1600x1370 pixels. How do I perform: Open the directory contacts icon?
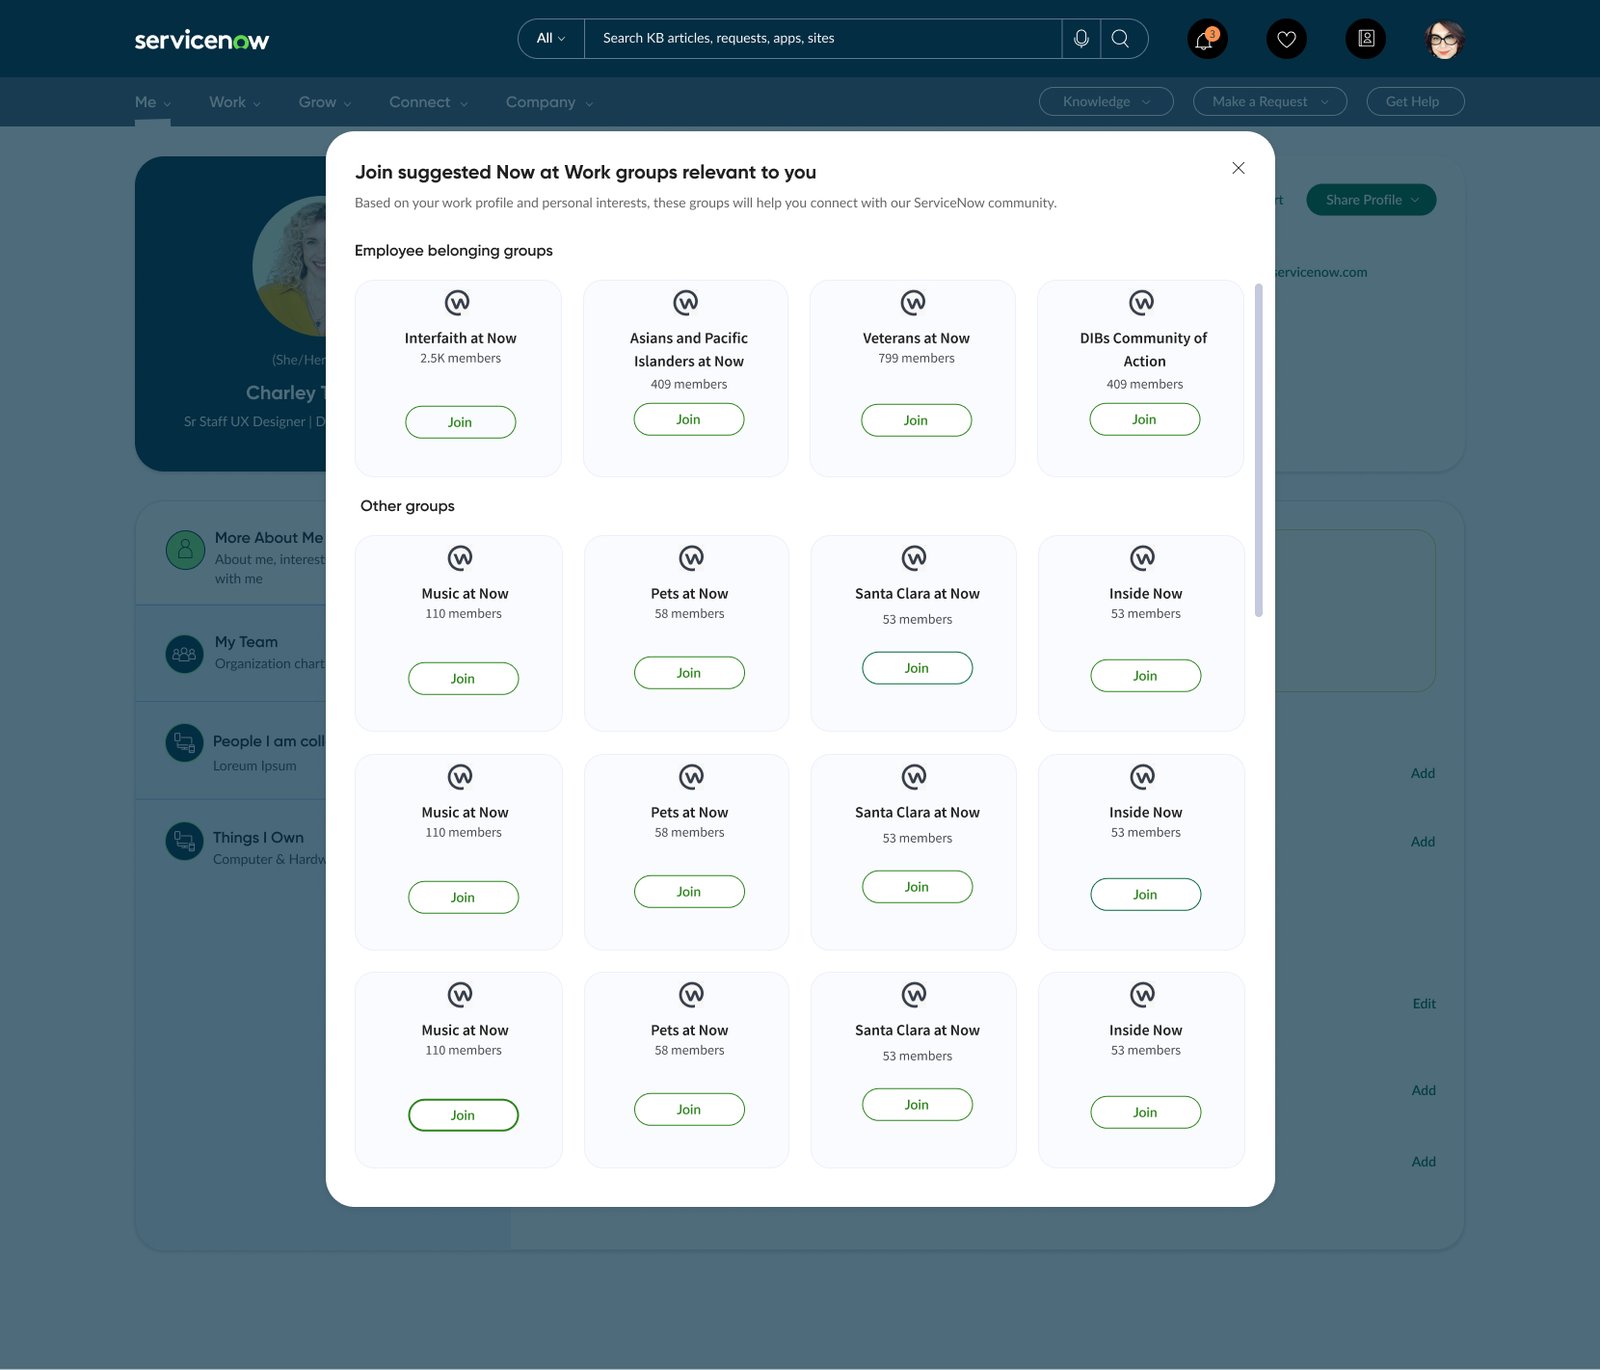pos(1366,39)
